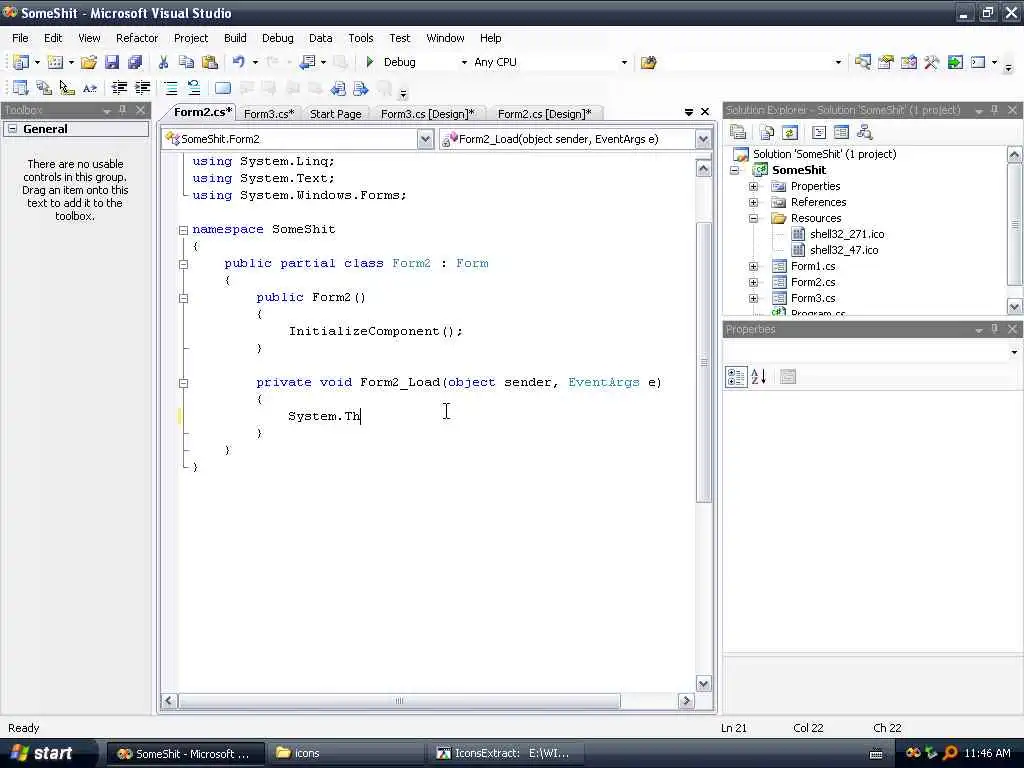The image size is (1024, 768).
Task: Comment out the selected lines icon
Action: (170, 88)
